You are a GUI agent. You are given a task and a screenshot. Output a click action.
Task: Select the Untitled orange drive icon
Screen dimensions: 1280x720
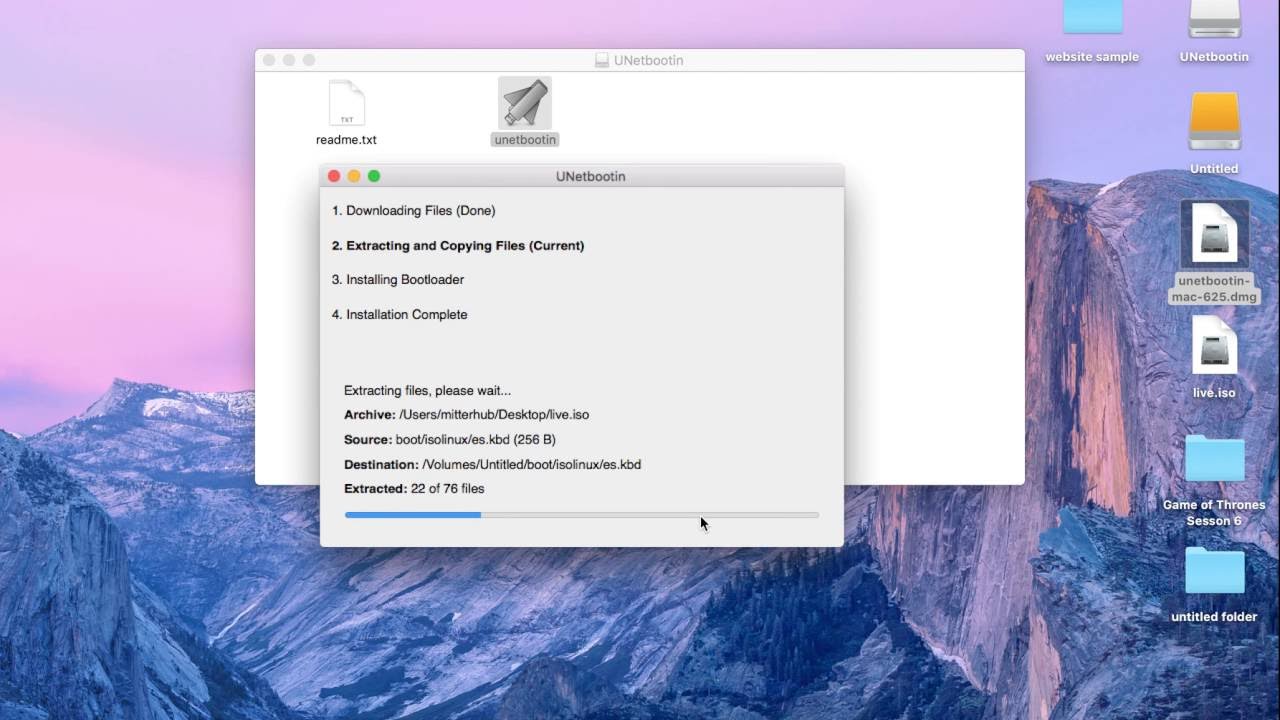pos(1214,122)
